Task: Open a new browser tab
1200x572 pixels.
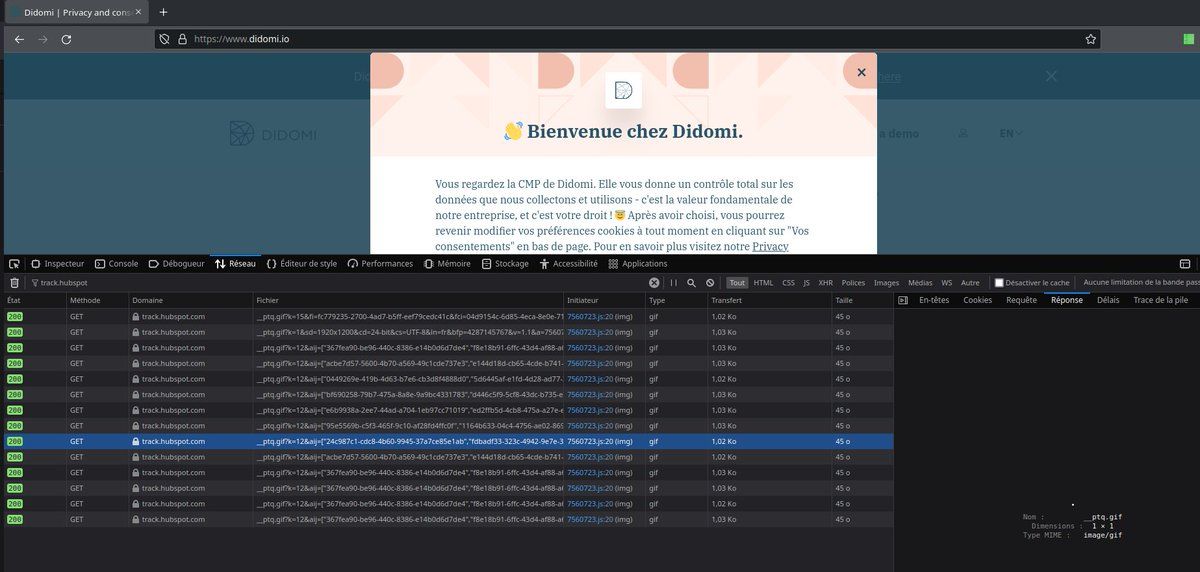Action: pos(163,12)
